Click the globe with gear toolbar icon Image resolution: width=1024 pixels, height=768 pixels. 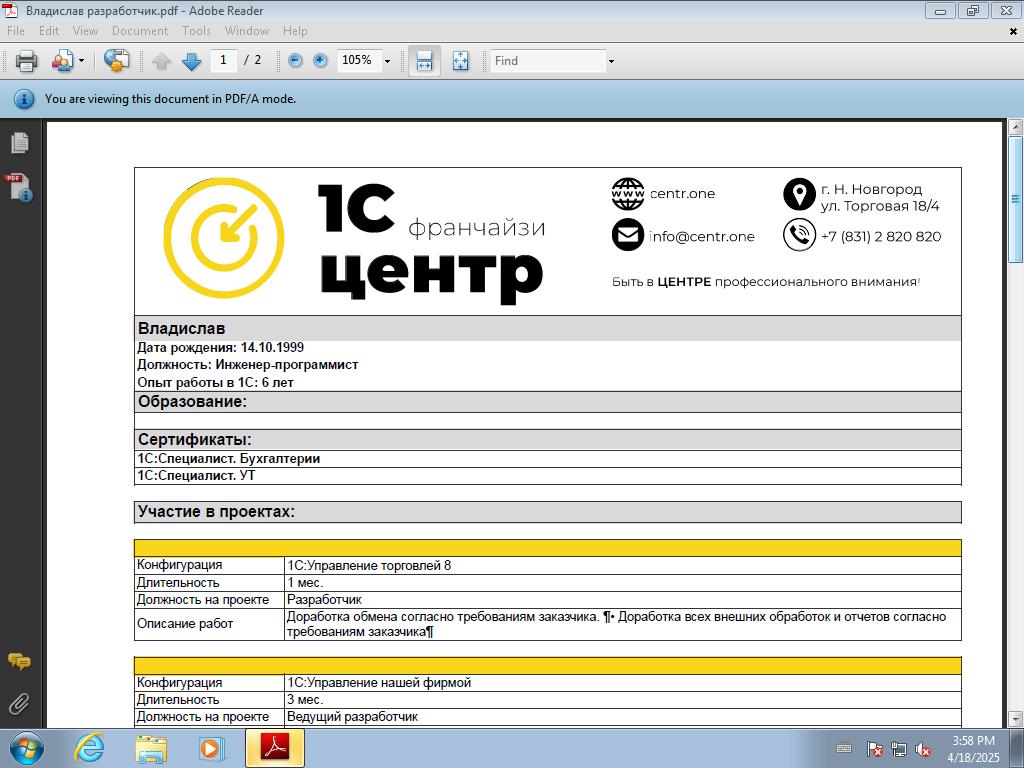[116, 61]
